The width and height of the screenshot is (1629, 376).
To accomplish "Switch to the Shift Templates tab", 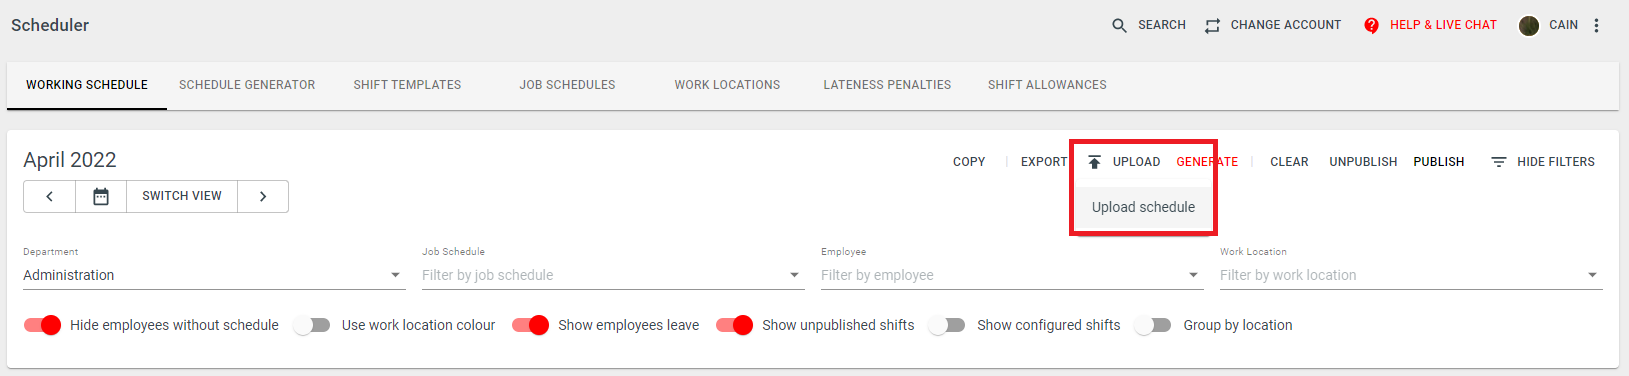I will point(407,85).
